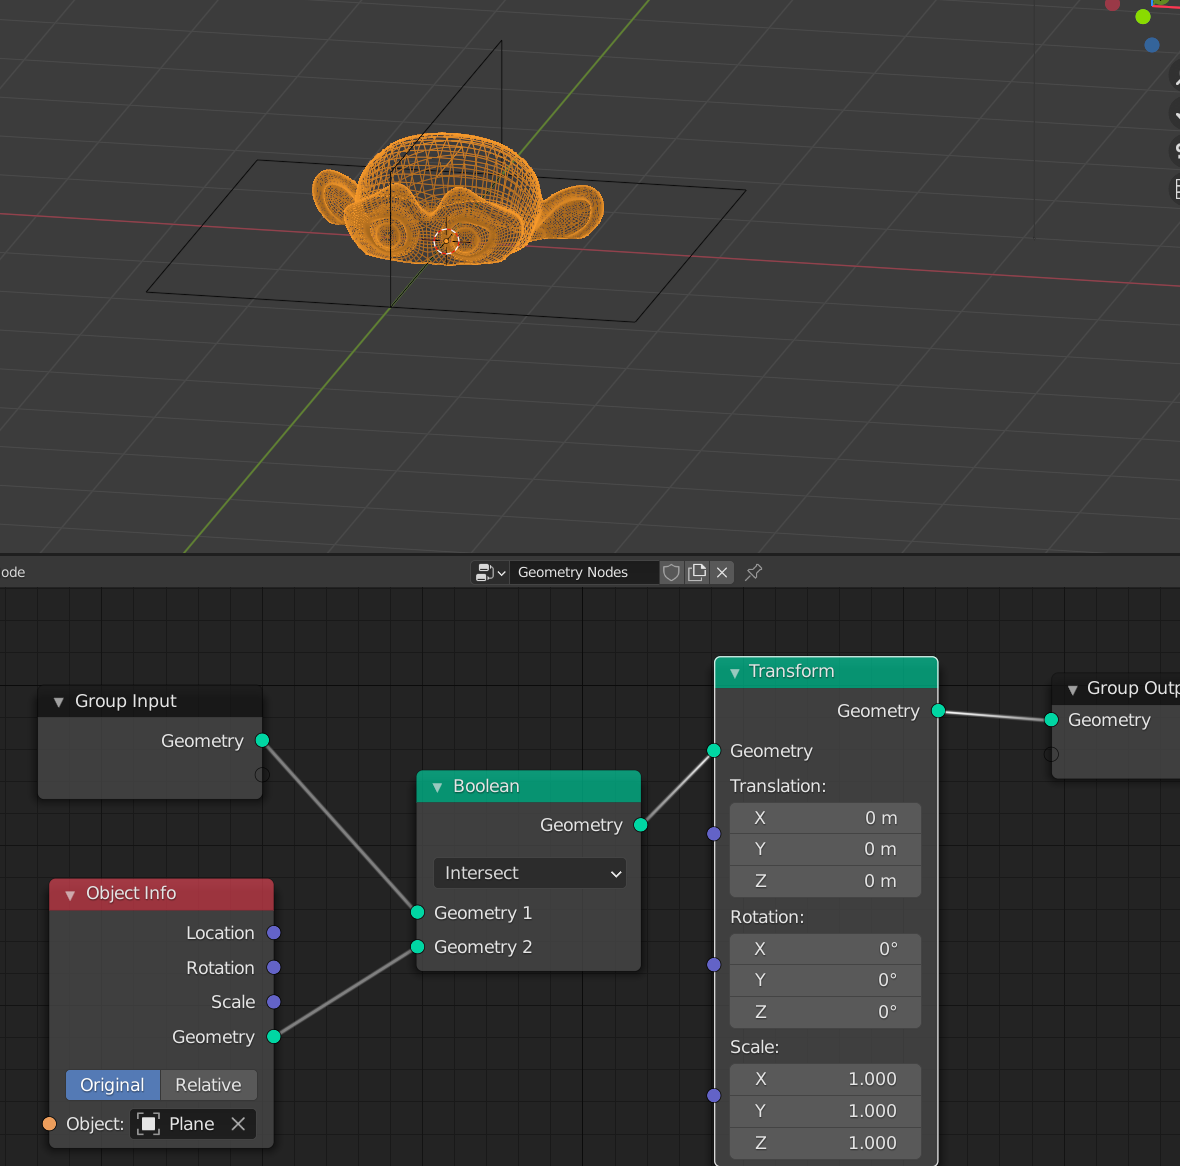Collapse the Object Info node
This screenshot has height=1166, width=1180.
coord(70,894)
